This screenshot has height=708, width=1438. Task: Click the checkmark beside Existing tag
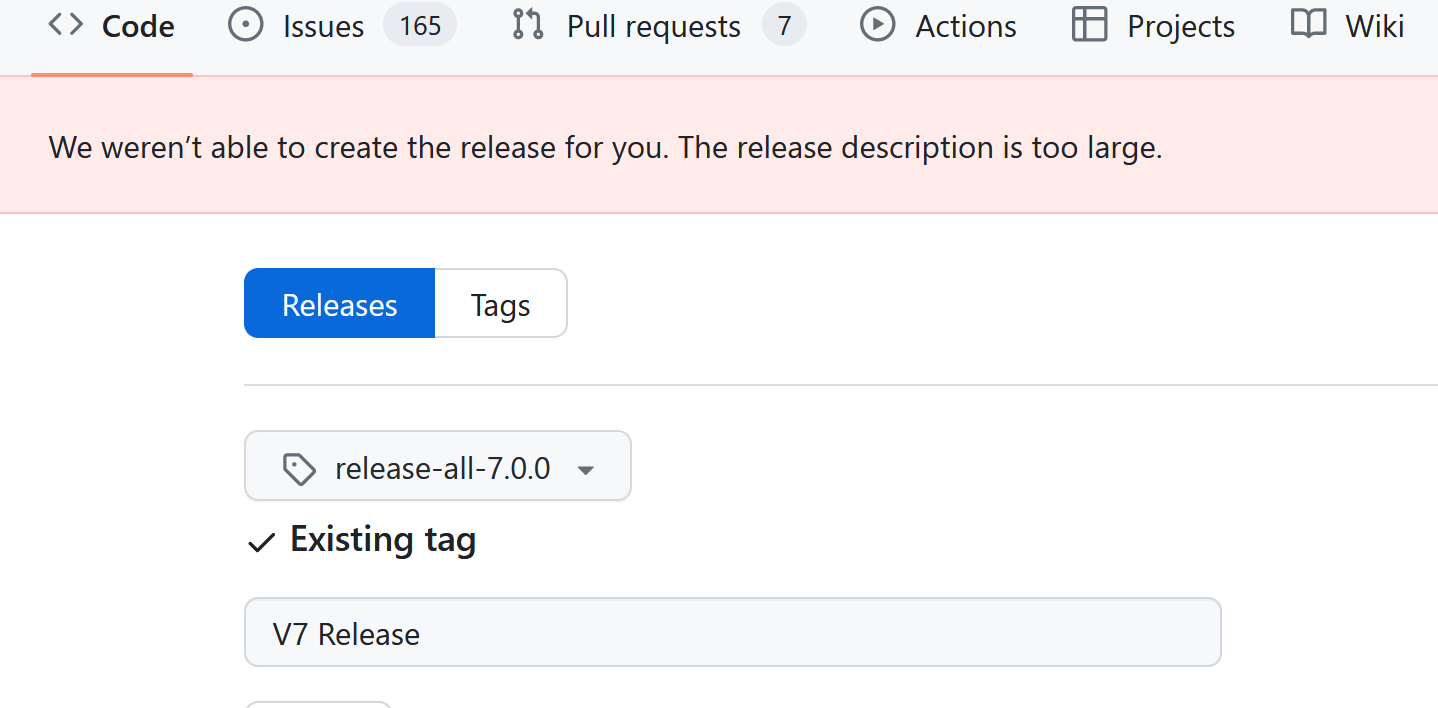coord(261,542)
